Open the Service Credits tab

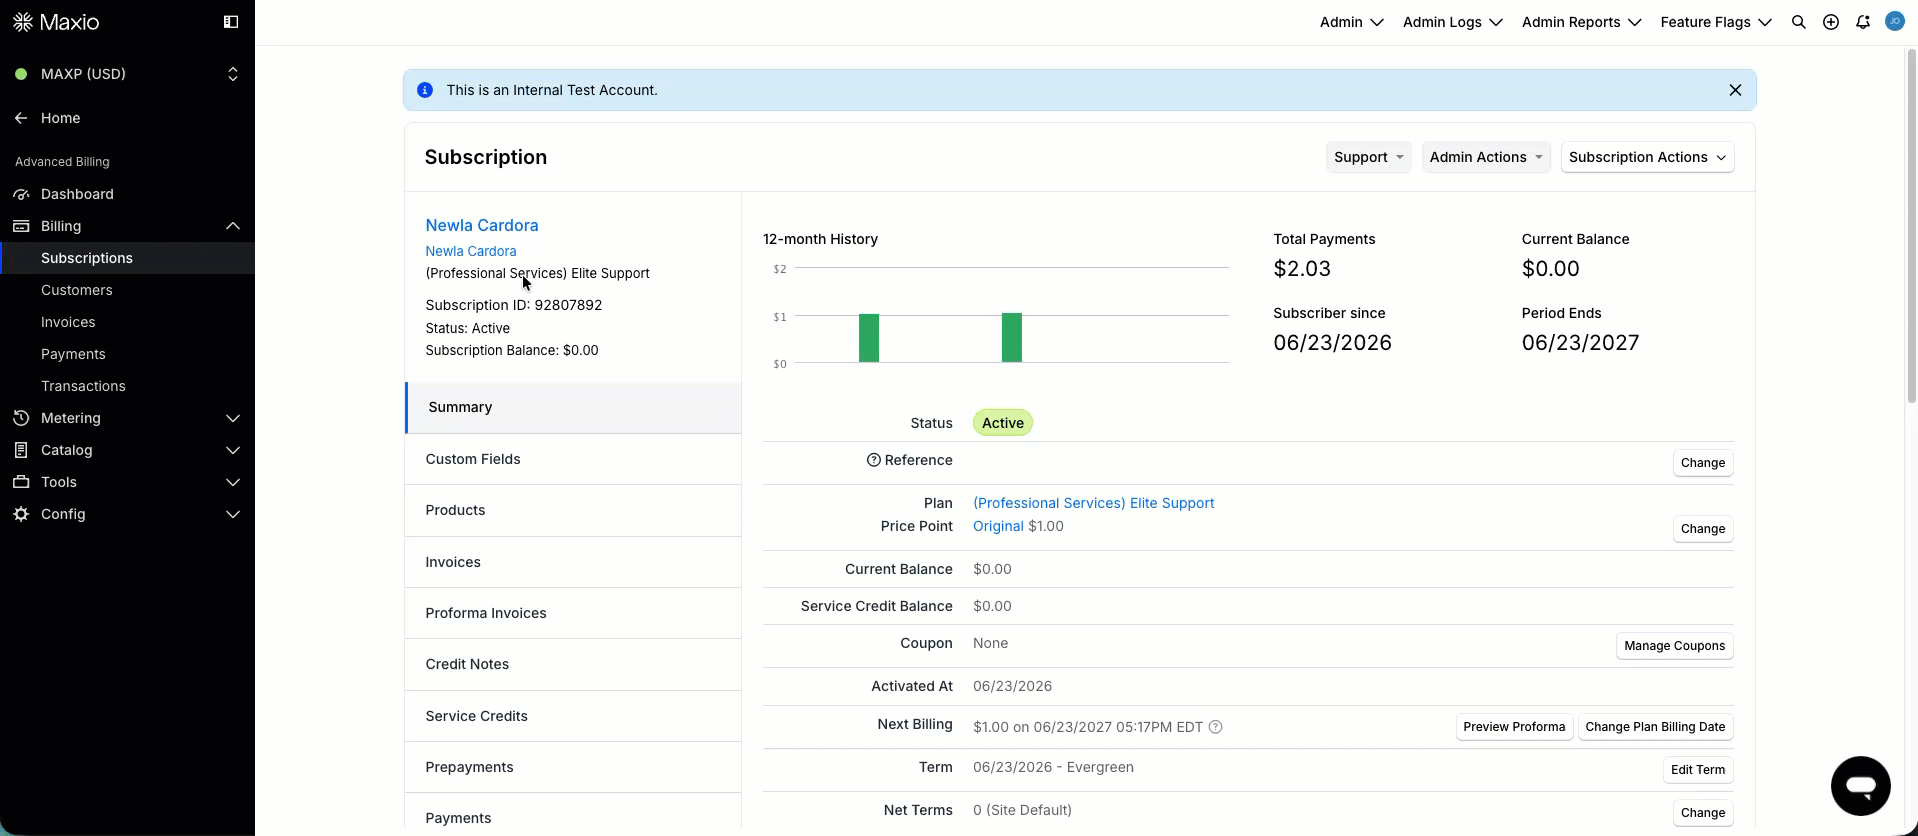coord(573,716)
